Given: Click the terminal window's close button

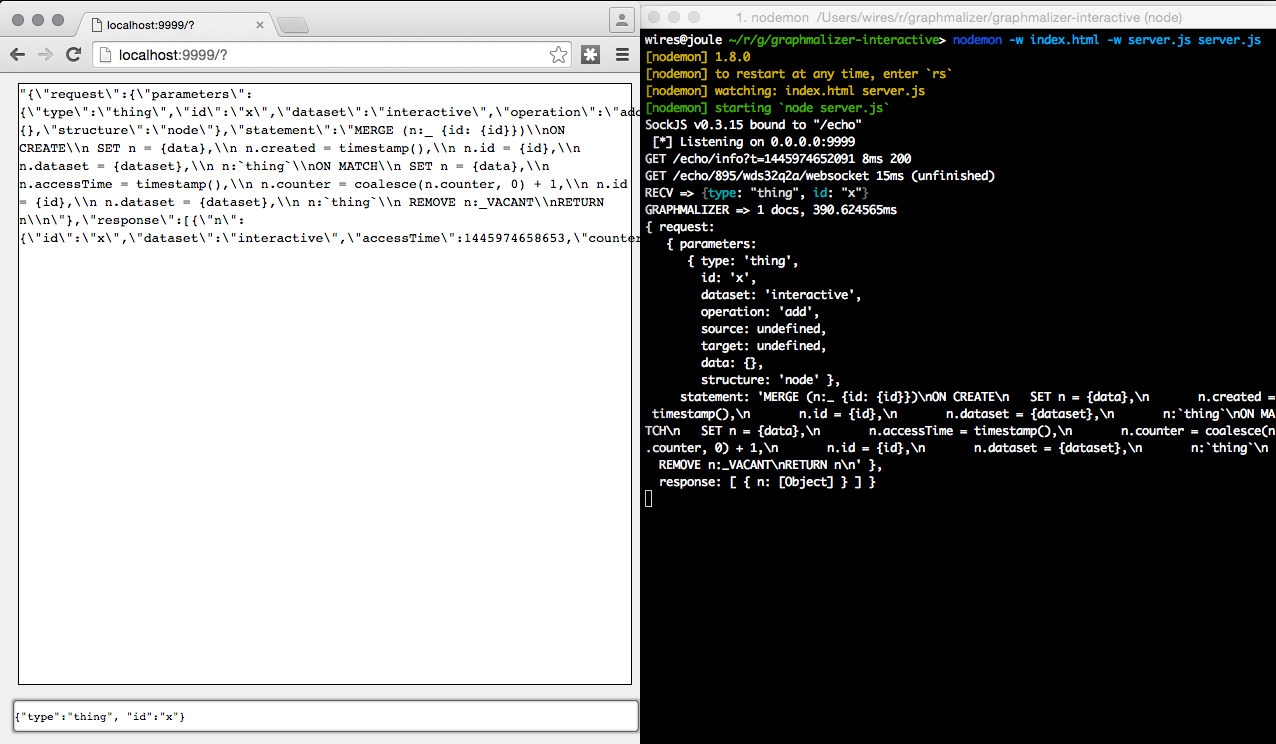Looking at the screenshot, I should tap(656, 17).
